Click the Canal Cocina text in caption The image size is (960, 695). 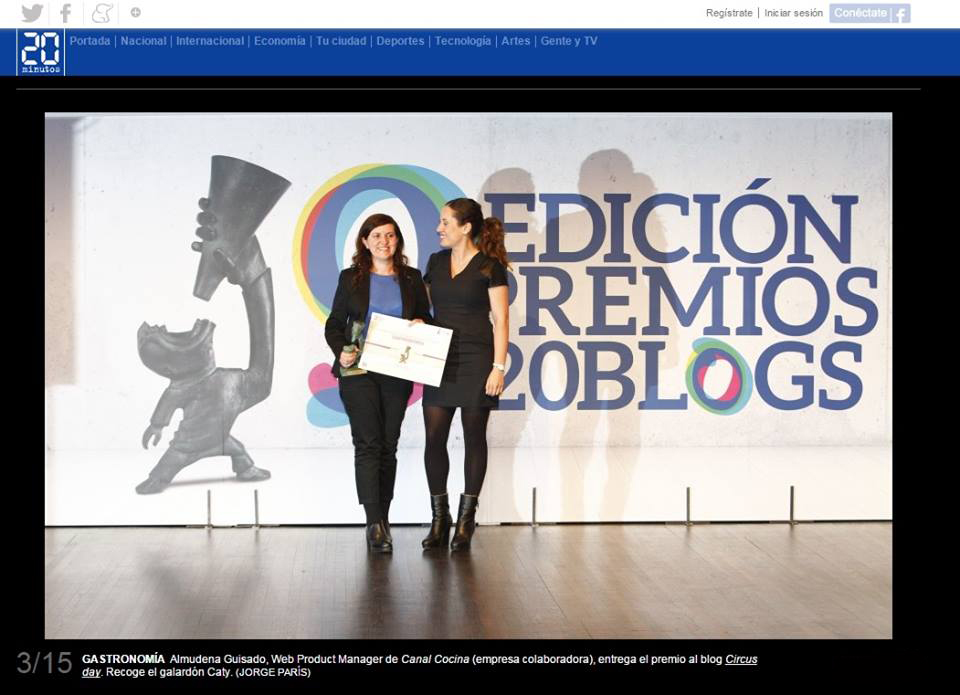[435, 659]
